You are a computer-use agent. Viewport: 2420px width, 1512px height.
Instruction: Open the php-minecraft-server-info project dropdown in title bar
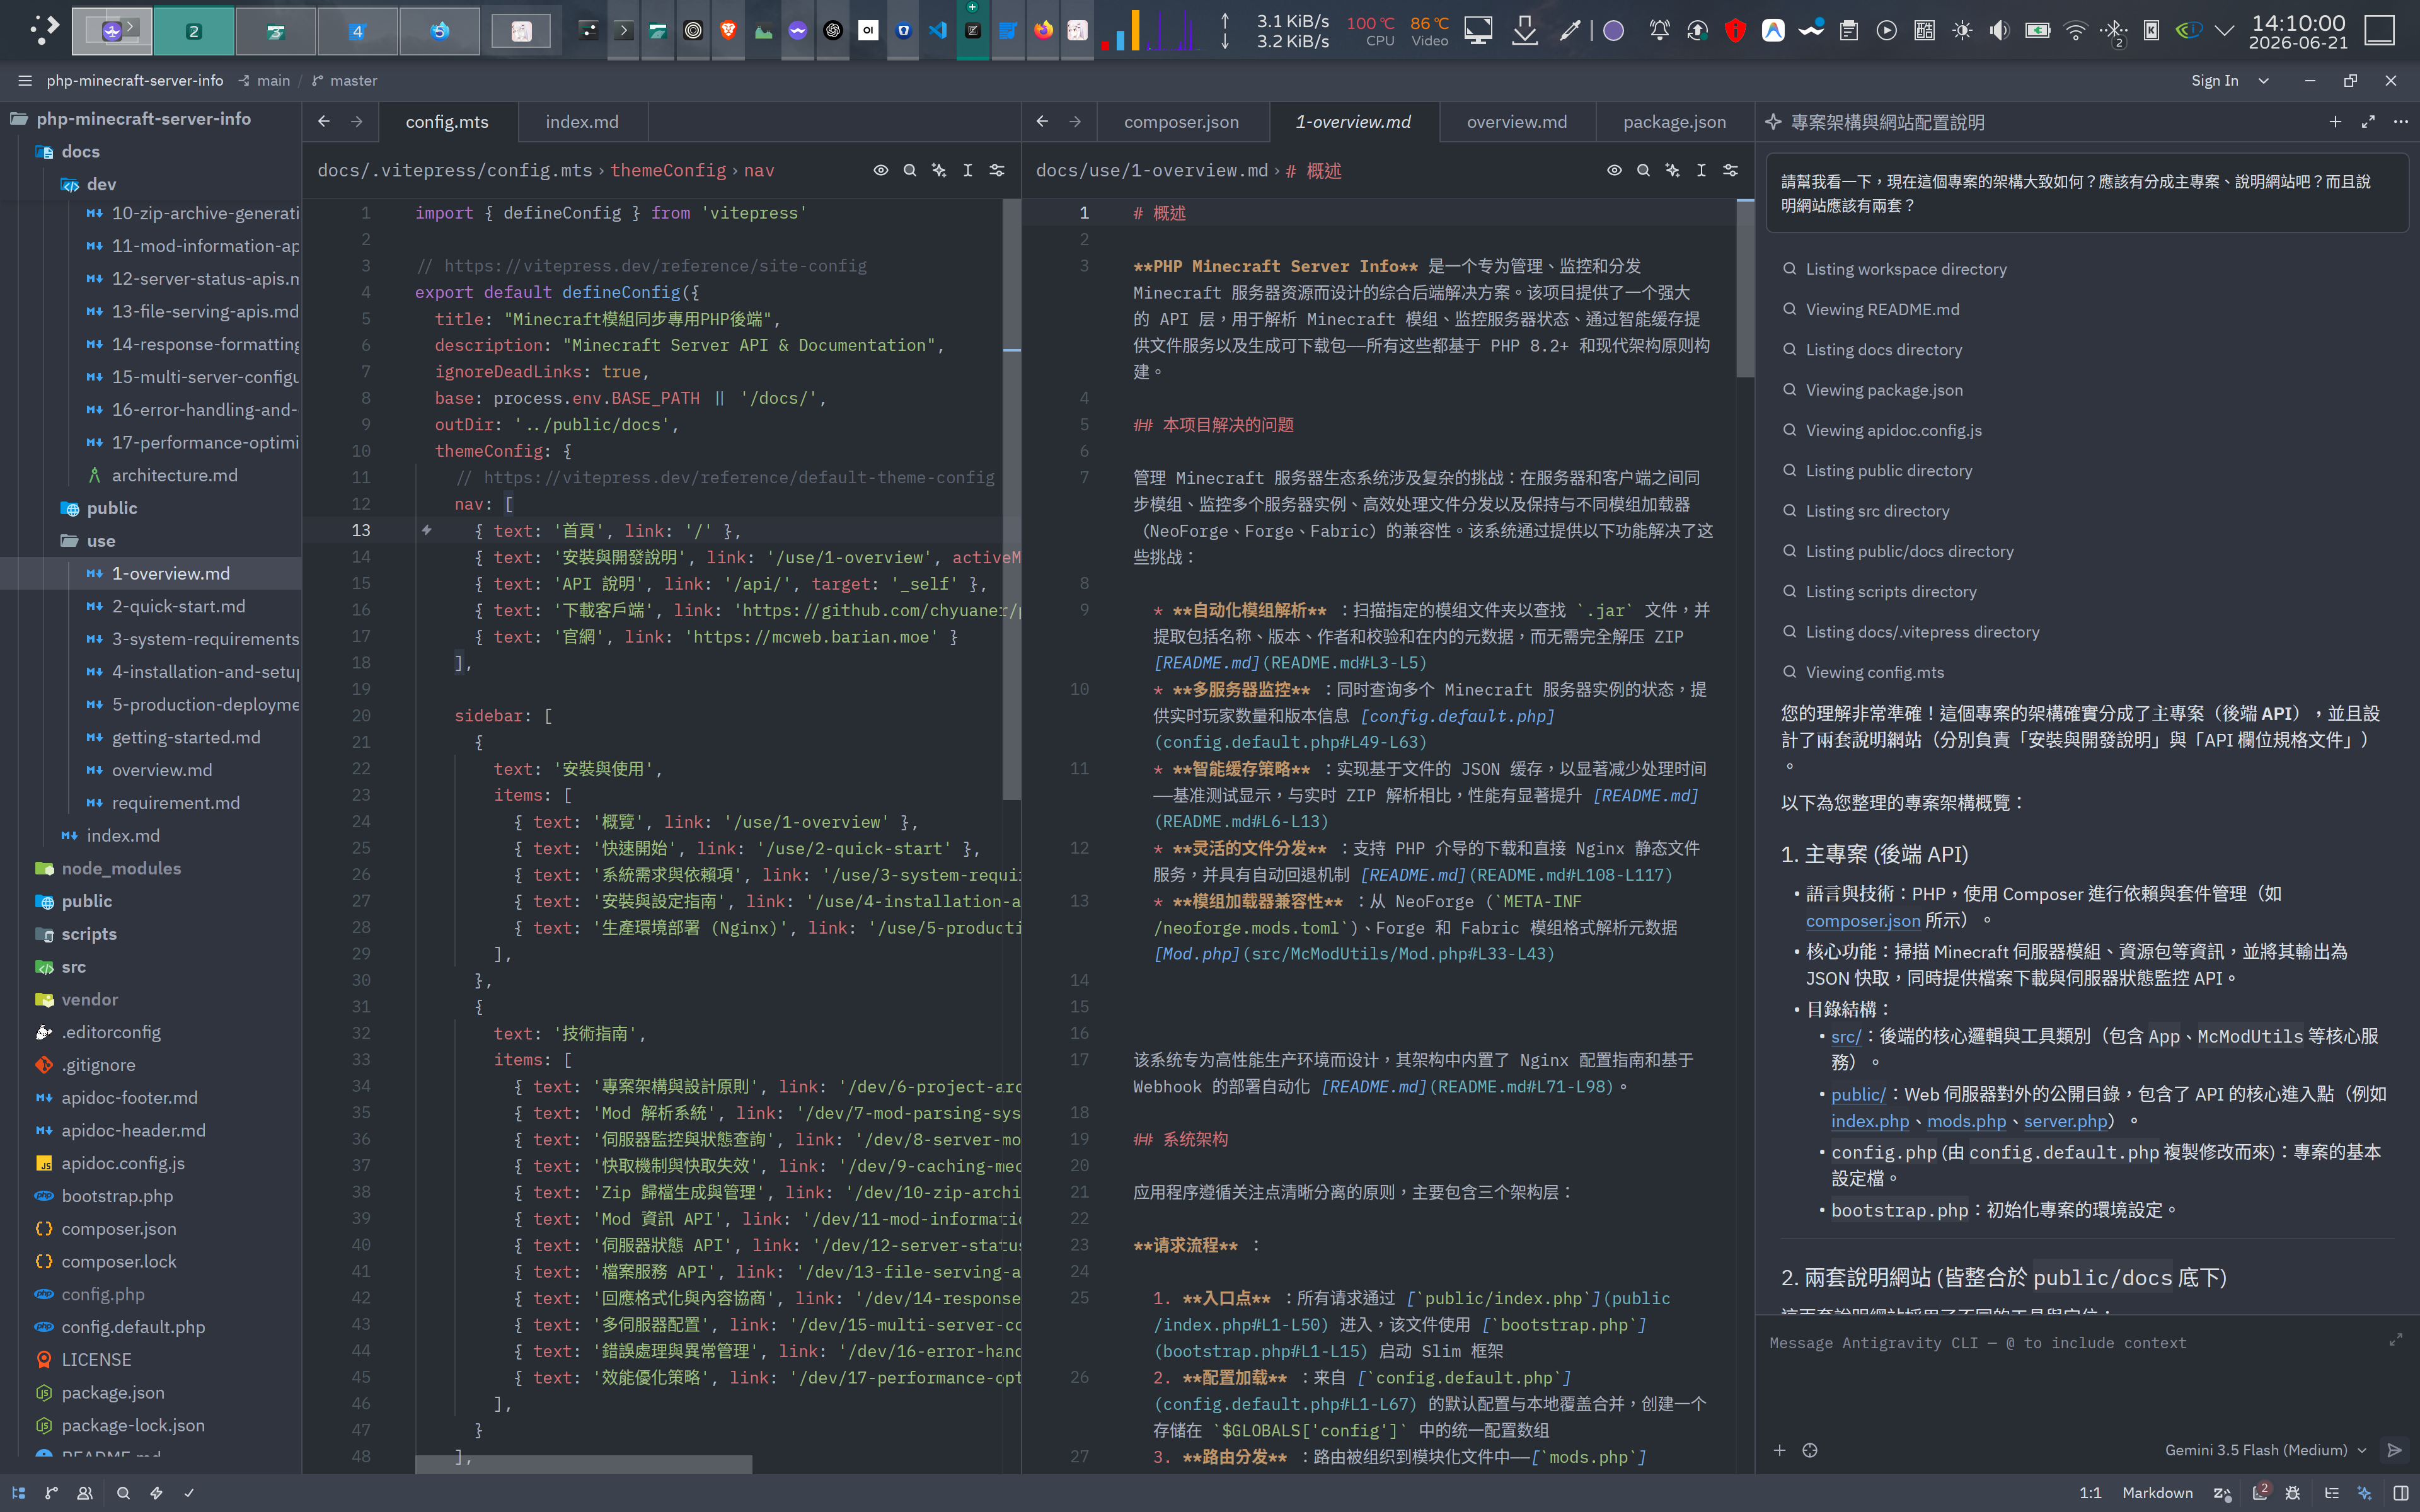(135, 80)
